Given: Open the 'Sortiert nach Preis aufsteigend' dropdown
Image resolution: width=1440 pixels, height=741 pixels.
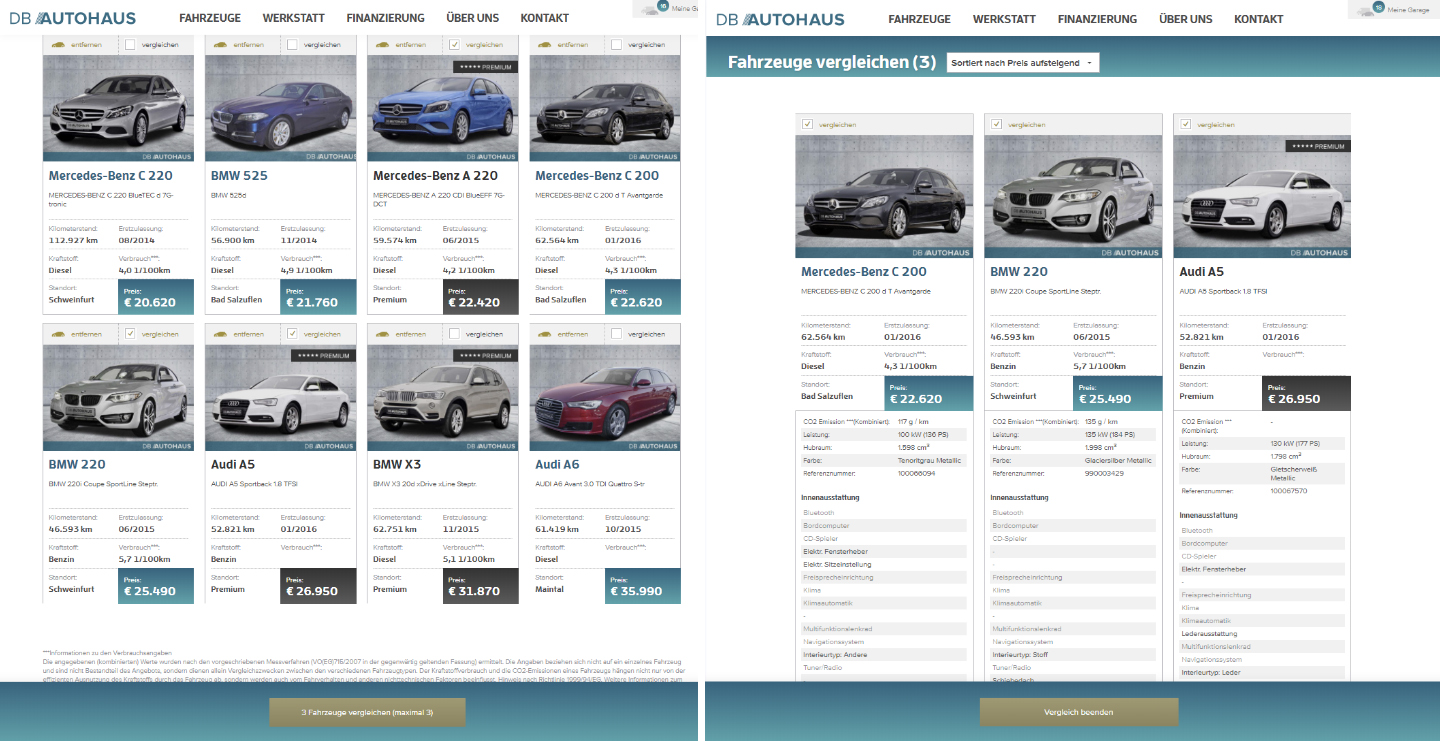Looking at the screenshot, I should click(x=1022, y=63).
